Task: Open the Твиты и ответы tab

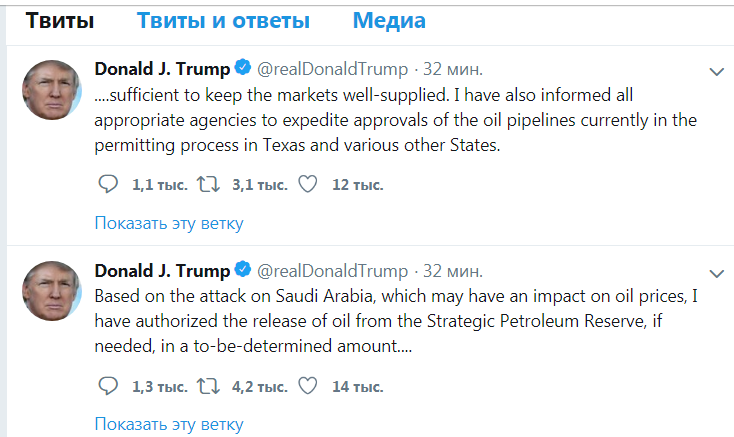Action: tap(223, 21)
